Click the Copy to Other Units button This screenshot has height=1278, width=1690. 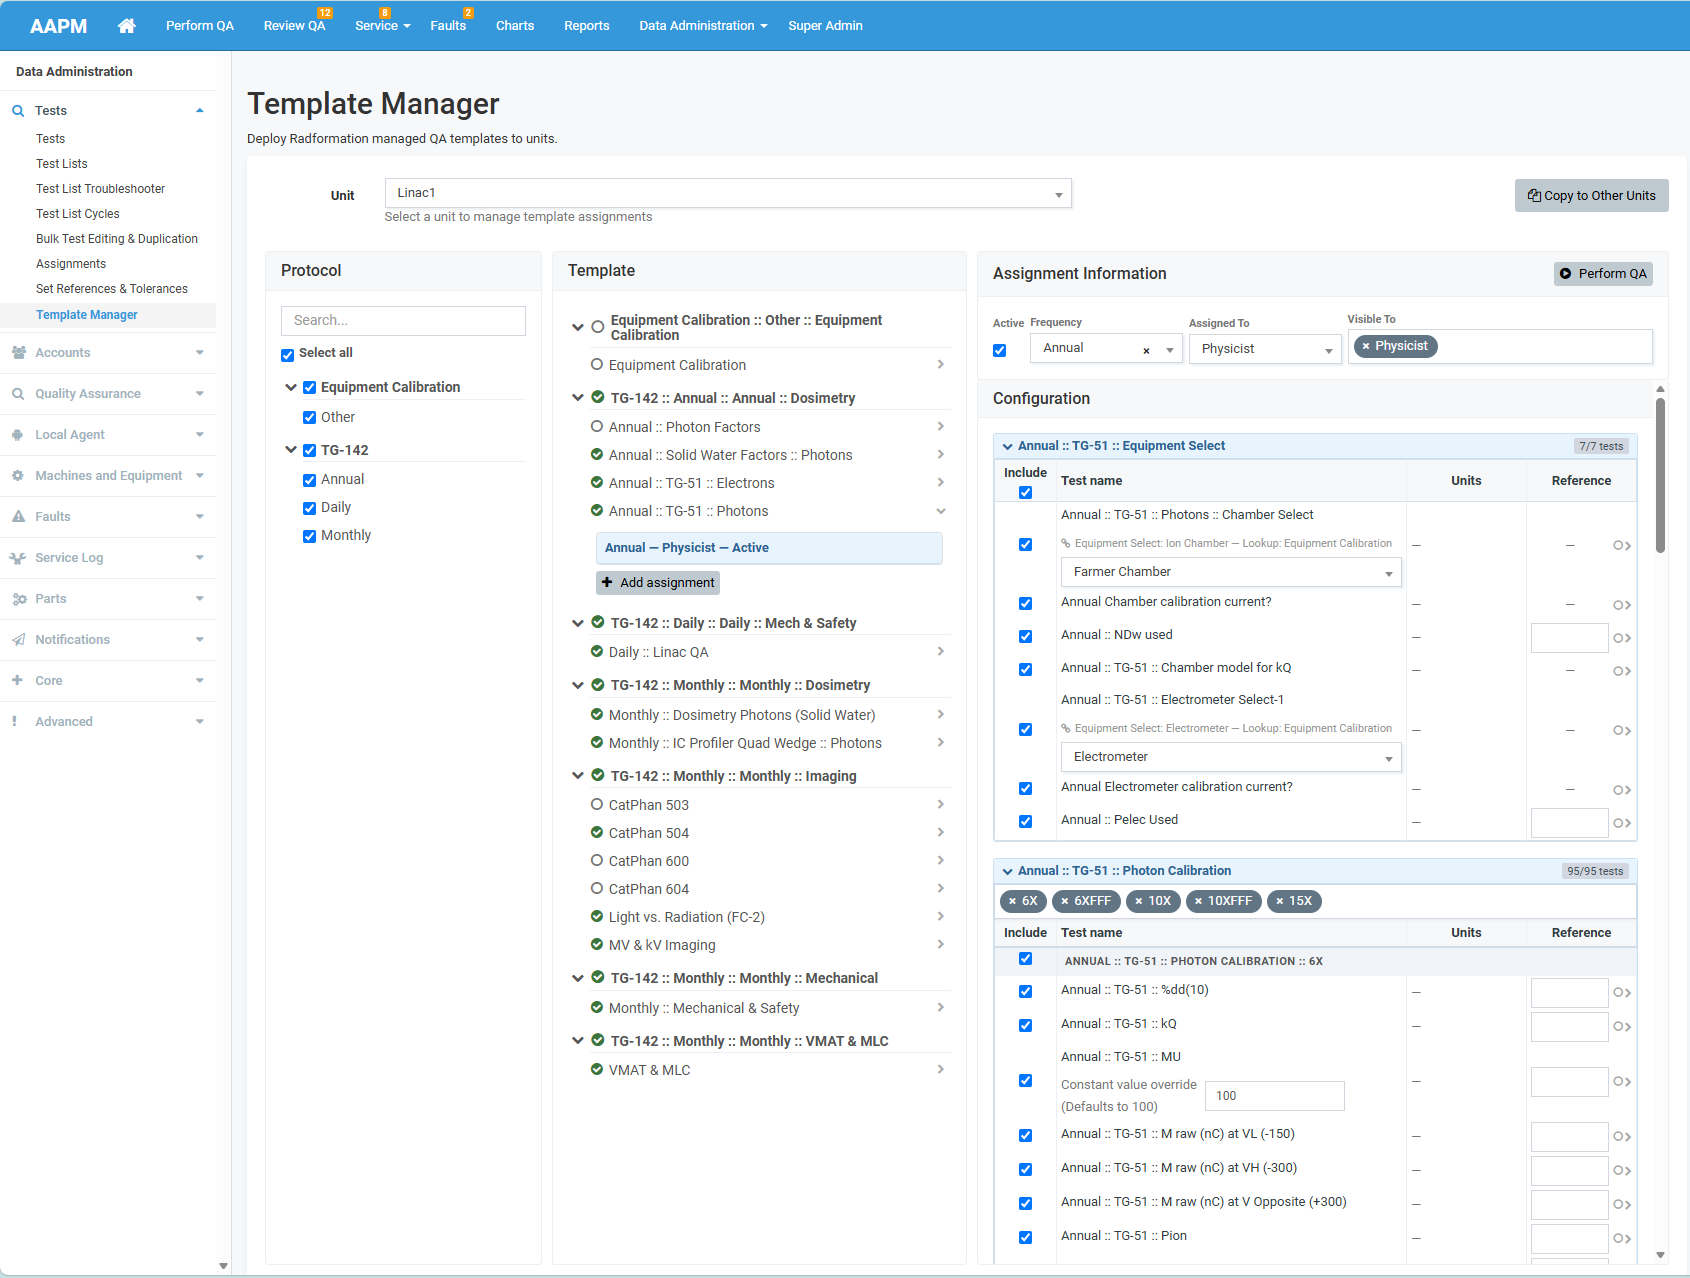click(1591, 196)
